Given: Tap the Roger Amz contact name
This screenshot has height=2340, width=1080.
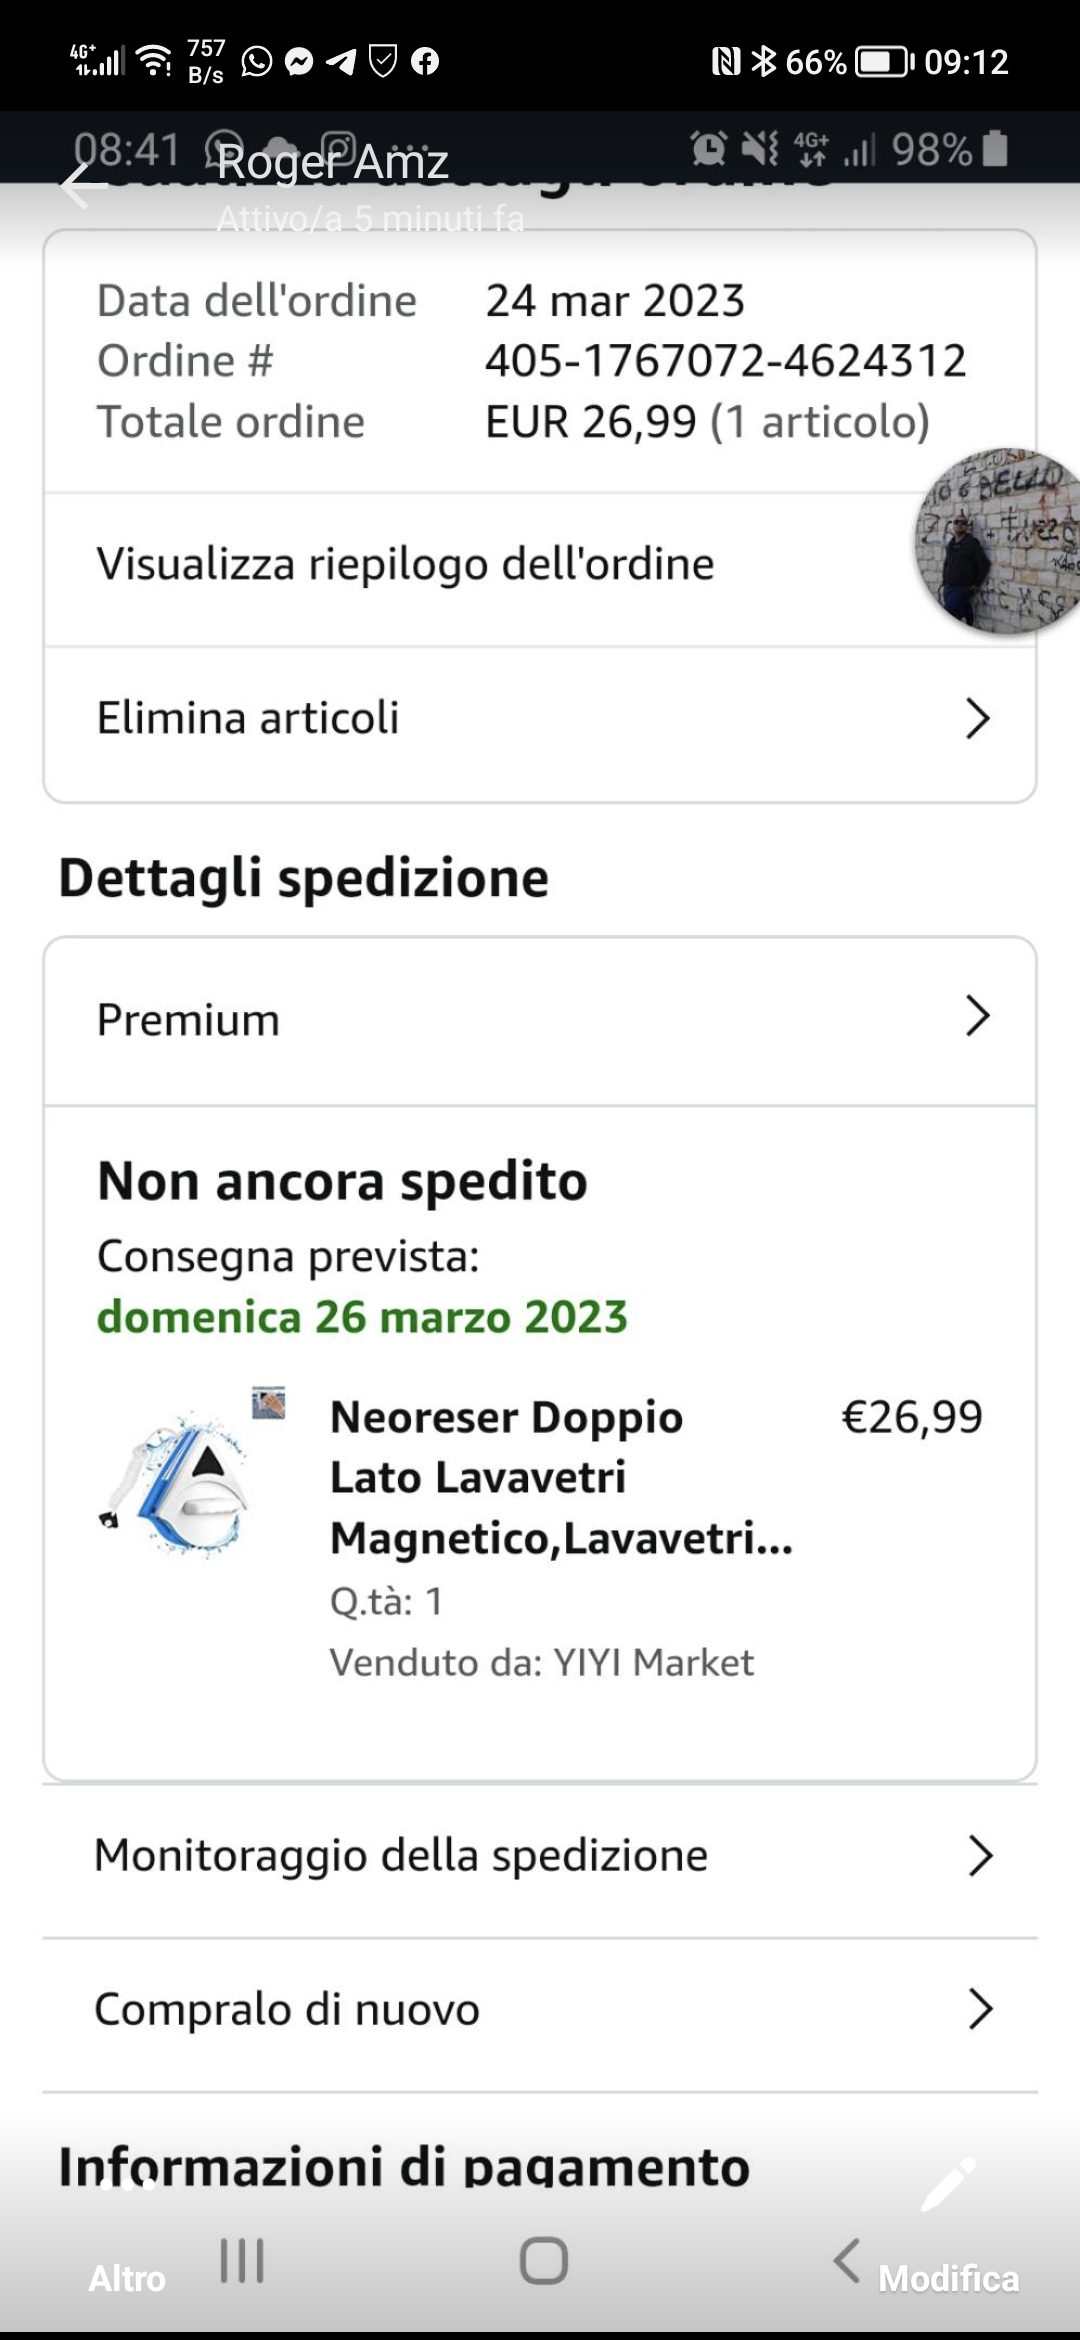Looking at the screenshot, I should (x=333, y=163).
